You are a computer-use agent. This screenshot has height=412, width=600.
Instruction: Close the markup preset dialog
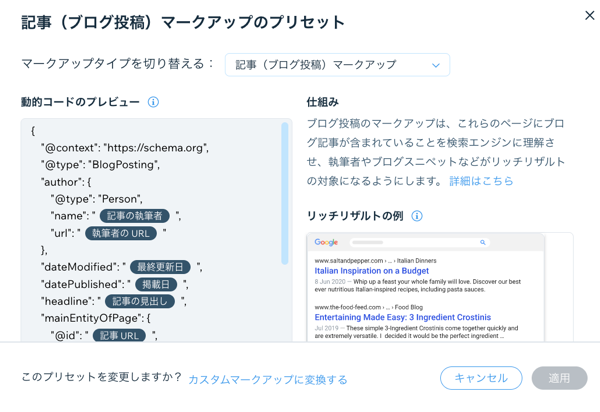point(589,16)
